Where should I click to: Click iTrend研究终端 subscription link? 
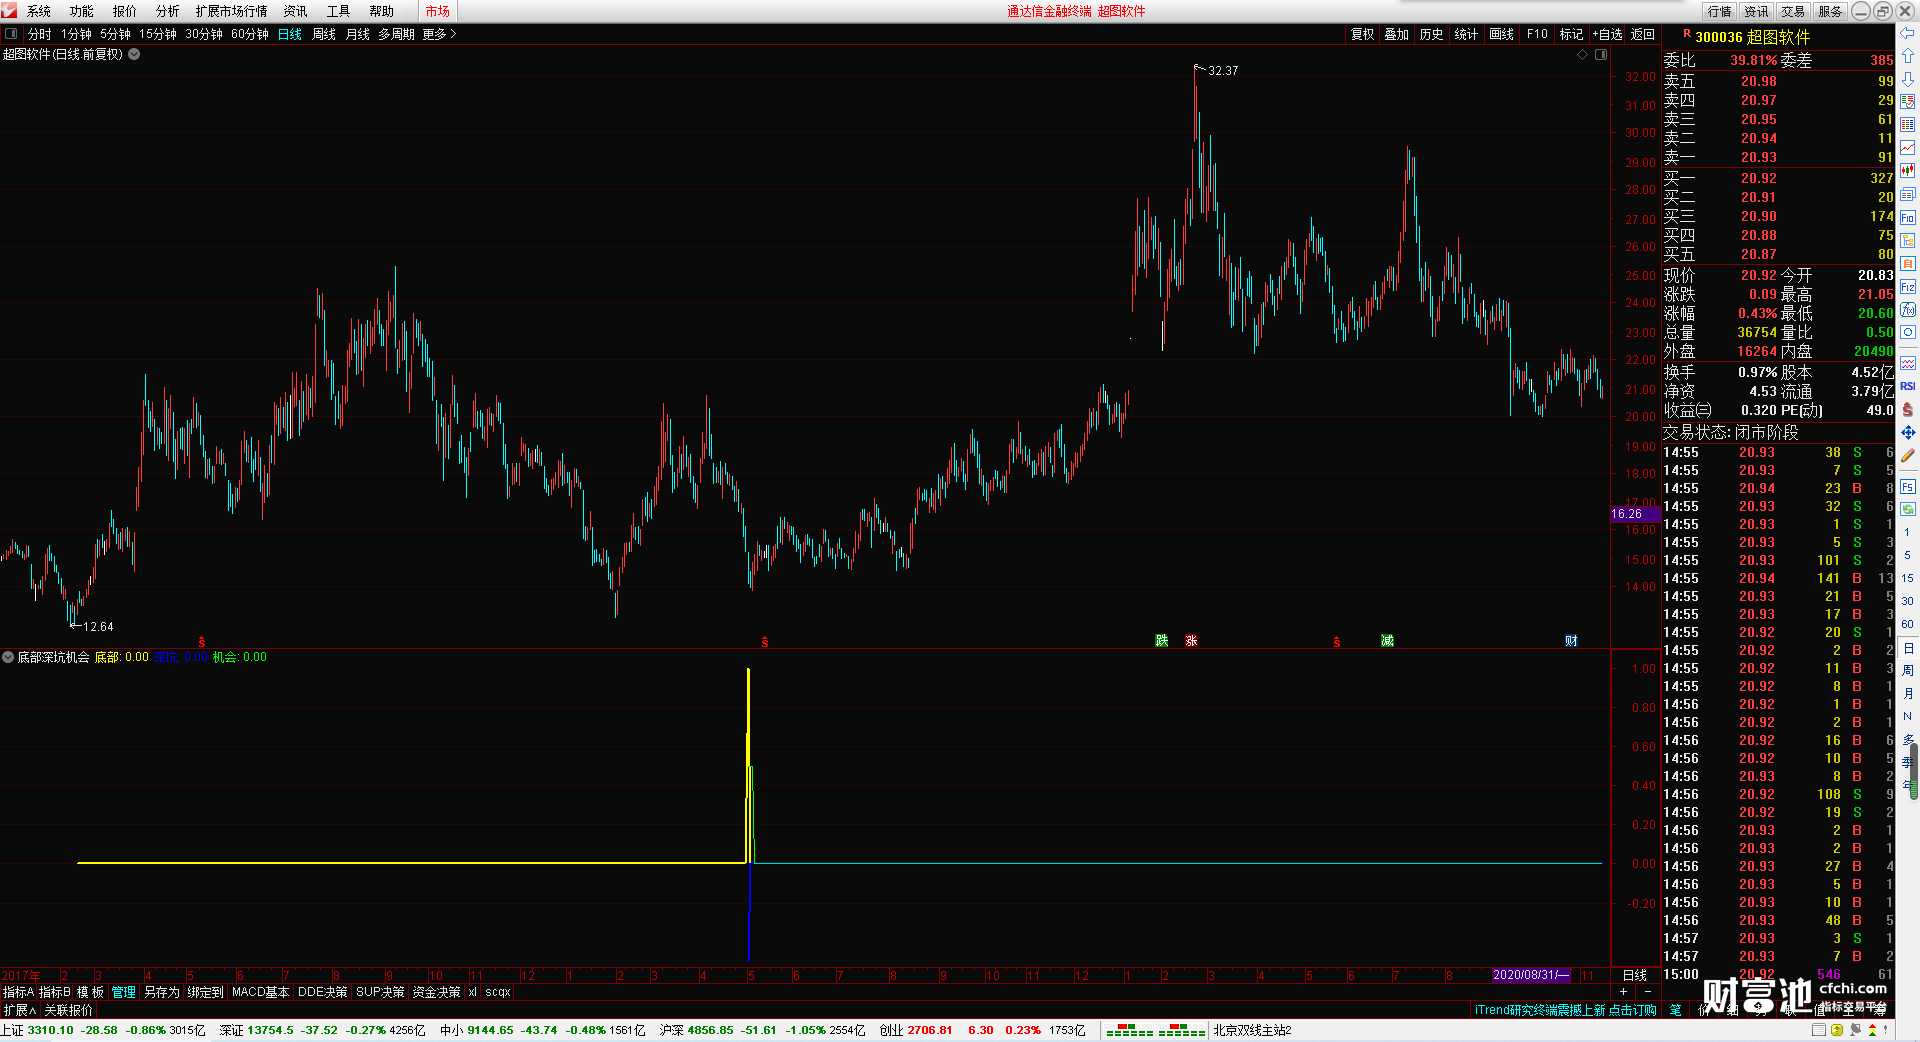tap(1565, 1010)
